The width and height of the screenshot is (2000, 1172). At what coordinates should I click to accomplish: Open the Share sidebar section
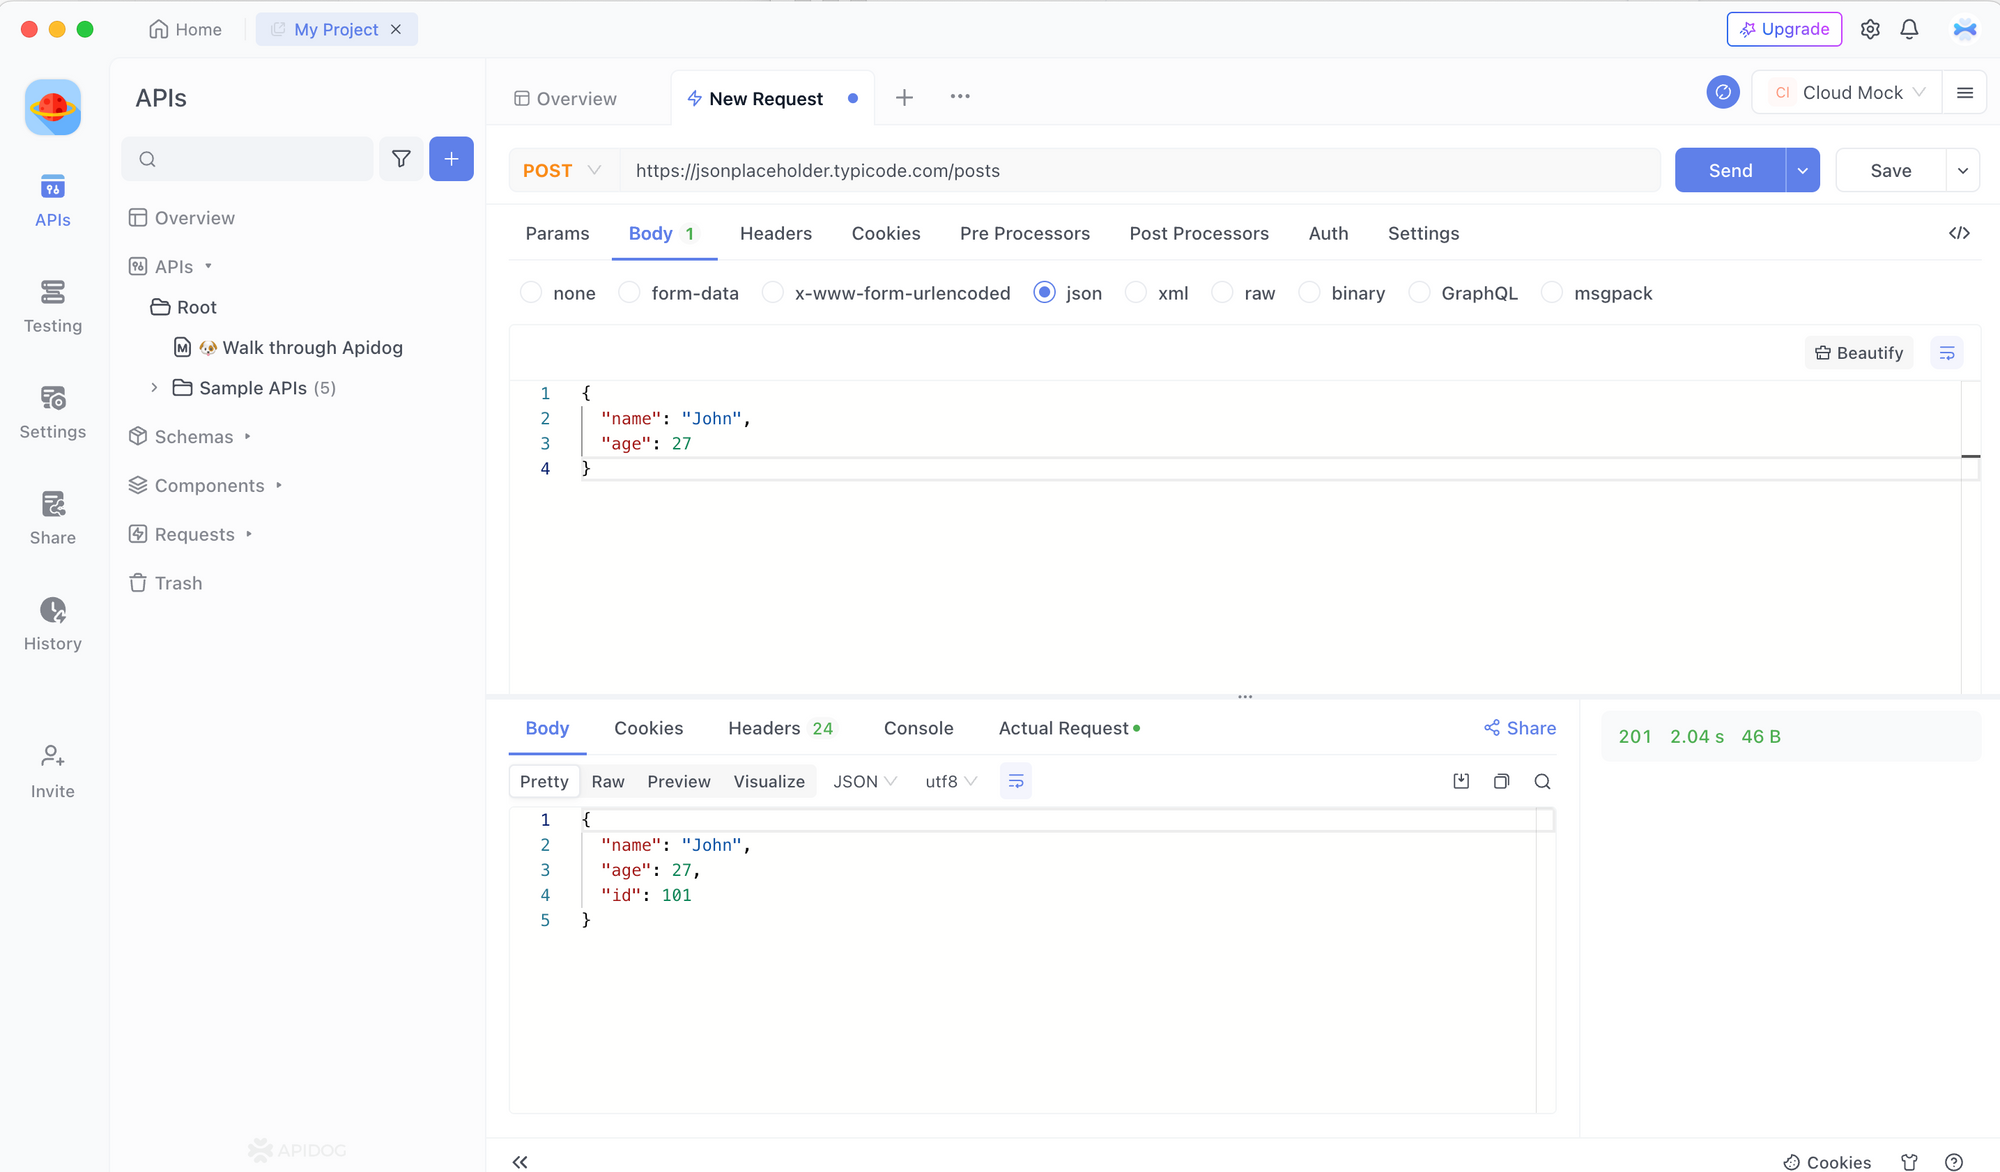tap(53, 519)
